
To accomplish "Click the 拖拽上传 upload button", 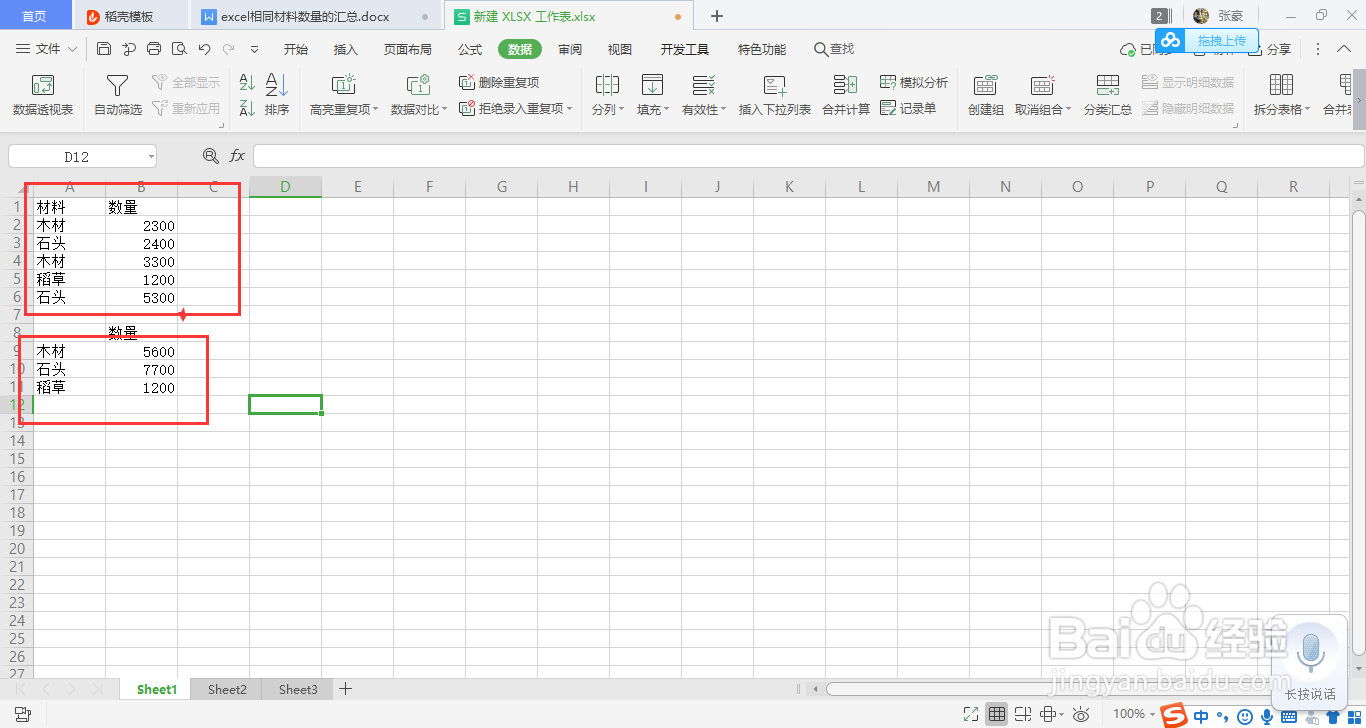I will [1207, 40].
